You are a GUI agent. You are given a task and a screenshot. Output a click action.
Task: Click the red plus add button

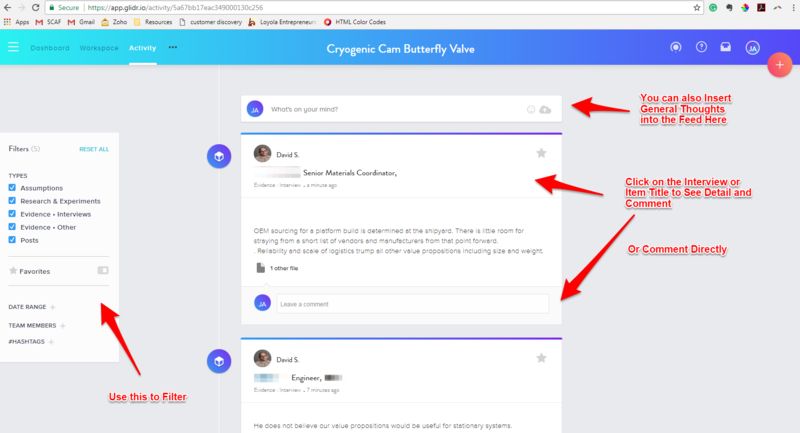[780, 65]
